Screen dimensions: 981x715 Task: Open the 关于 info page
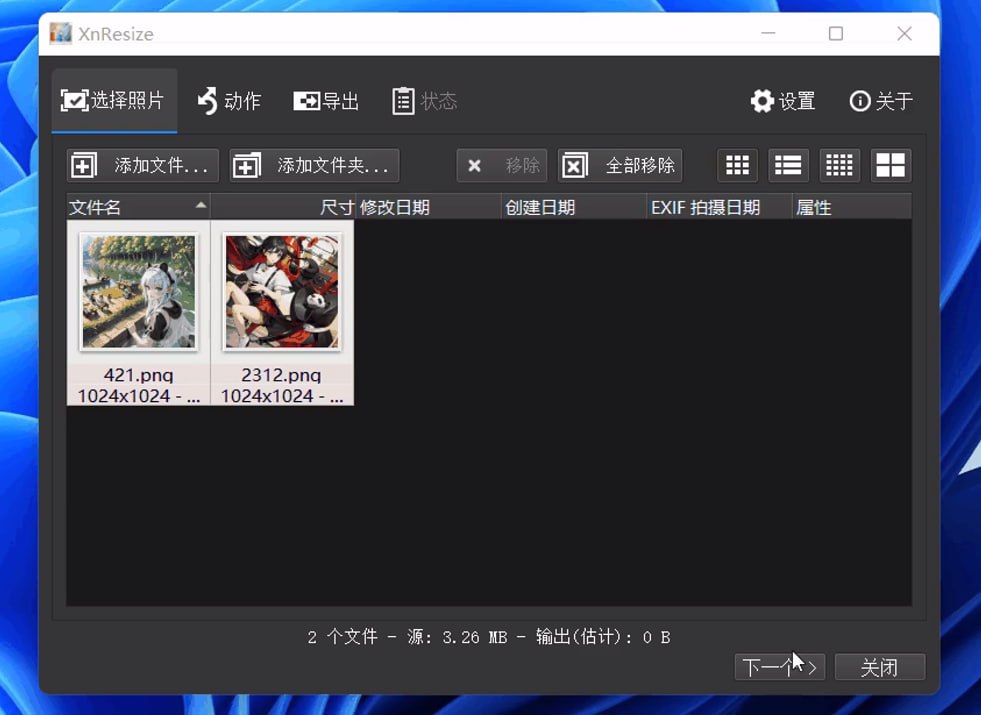tap(881, 101)
